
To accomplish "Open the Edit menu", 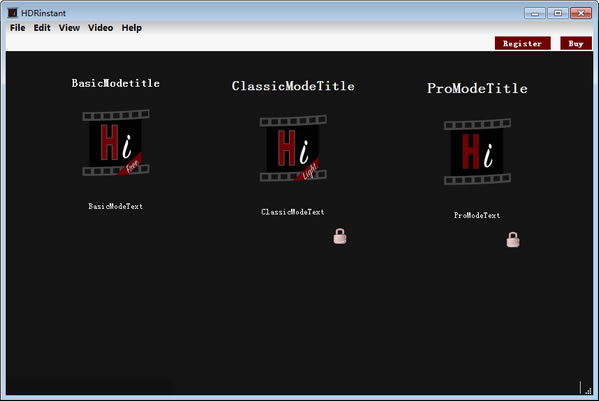I will 42,28.
